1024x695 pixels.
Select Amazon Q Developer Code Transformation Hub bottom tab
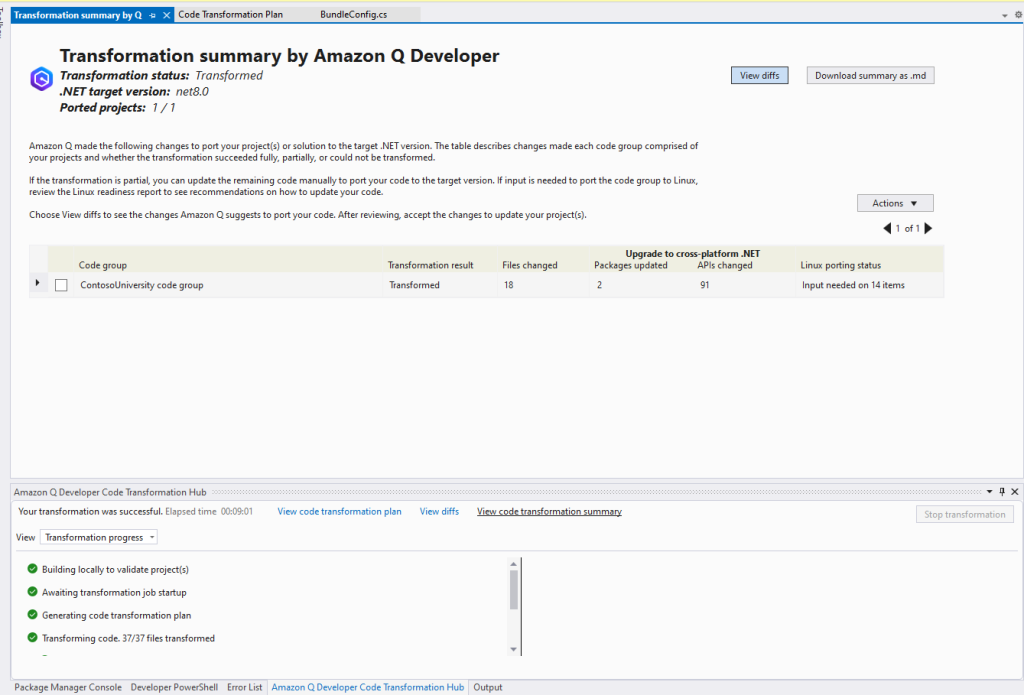point(368,687)
